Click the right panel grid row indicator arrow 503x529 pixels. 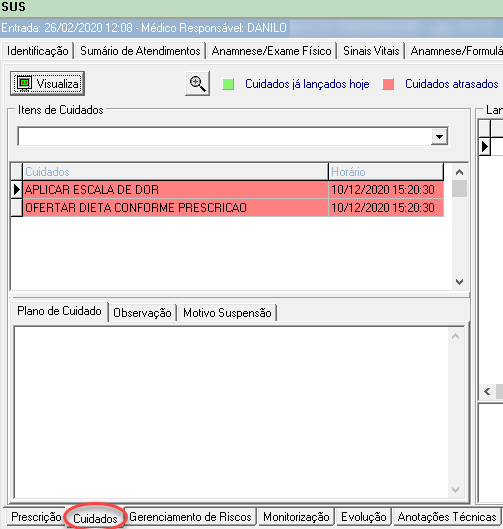(485, 146)
